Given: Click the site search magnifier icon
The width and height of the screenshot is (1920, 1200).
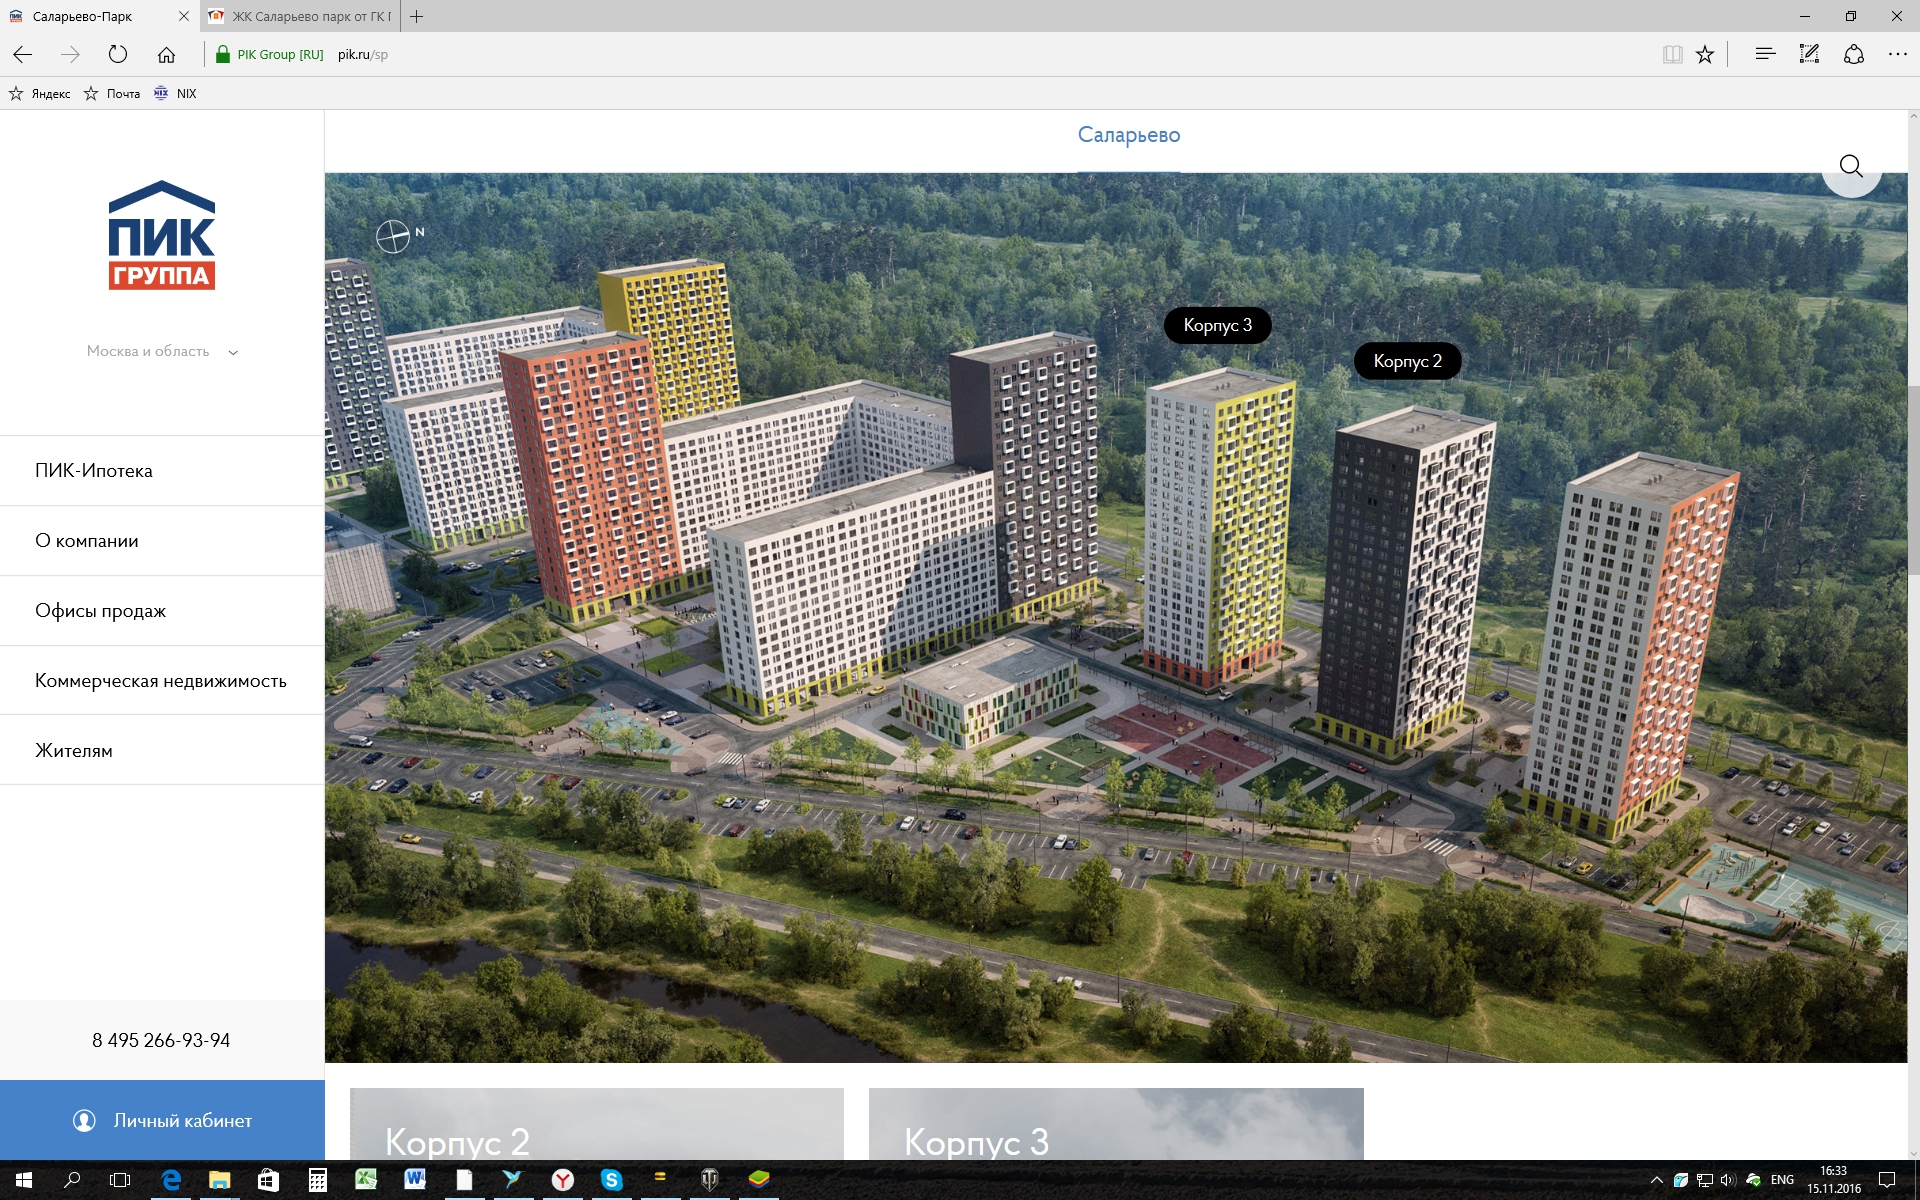Looking at the screenshot, I should (x=1851, y=166).
